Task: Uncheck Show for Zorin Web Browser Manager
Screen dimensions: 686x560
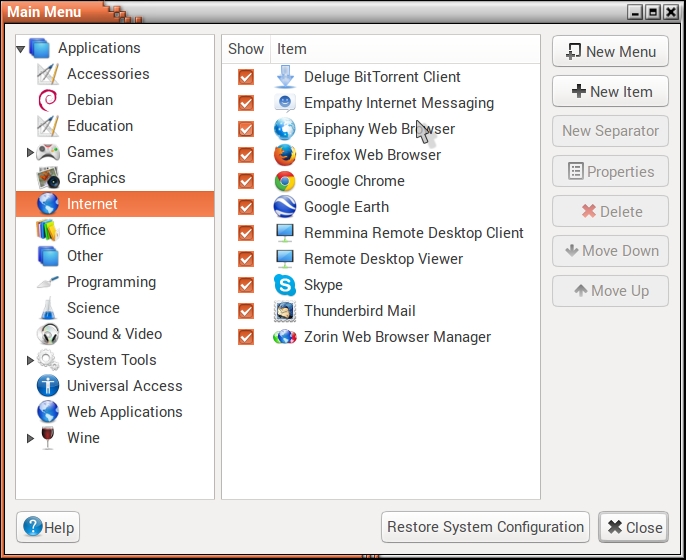Action: pyautogui.click(x=246, y=337)
